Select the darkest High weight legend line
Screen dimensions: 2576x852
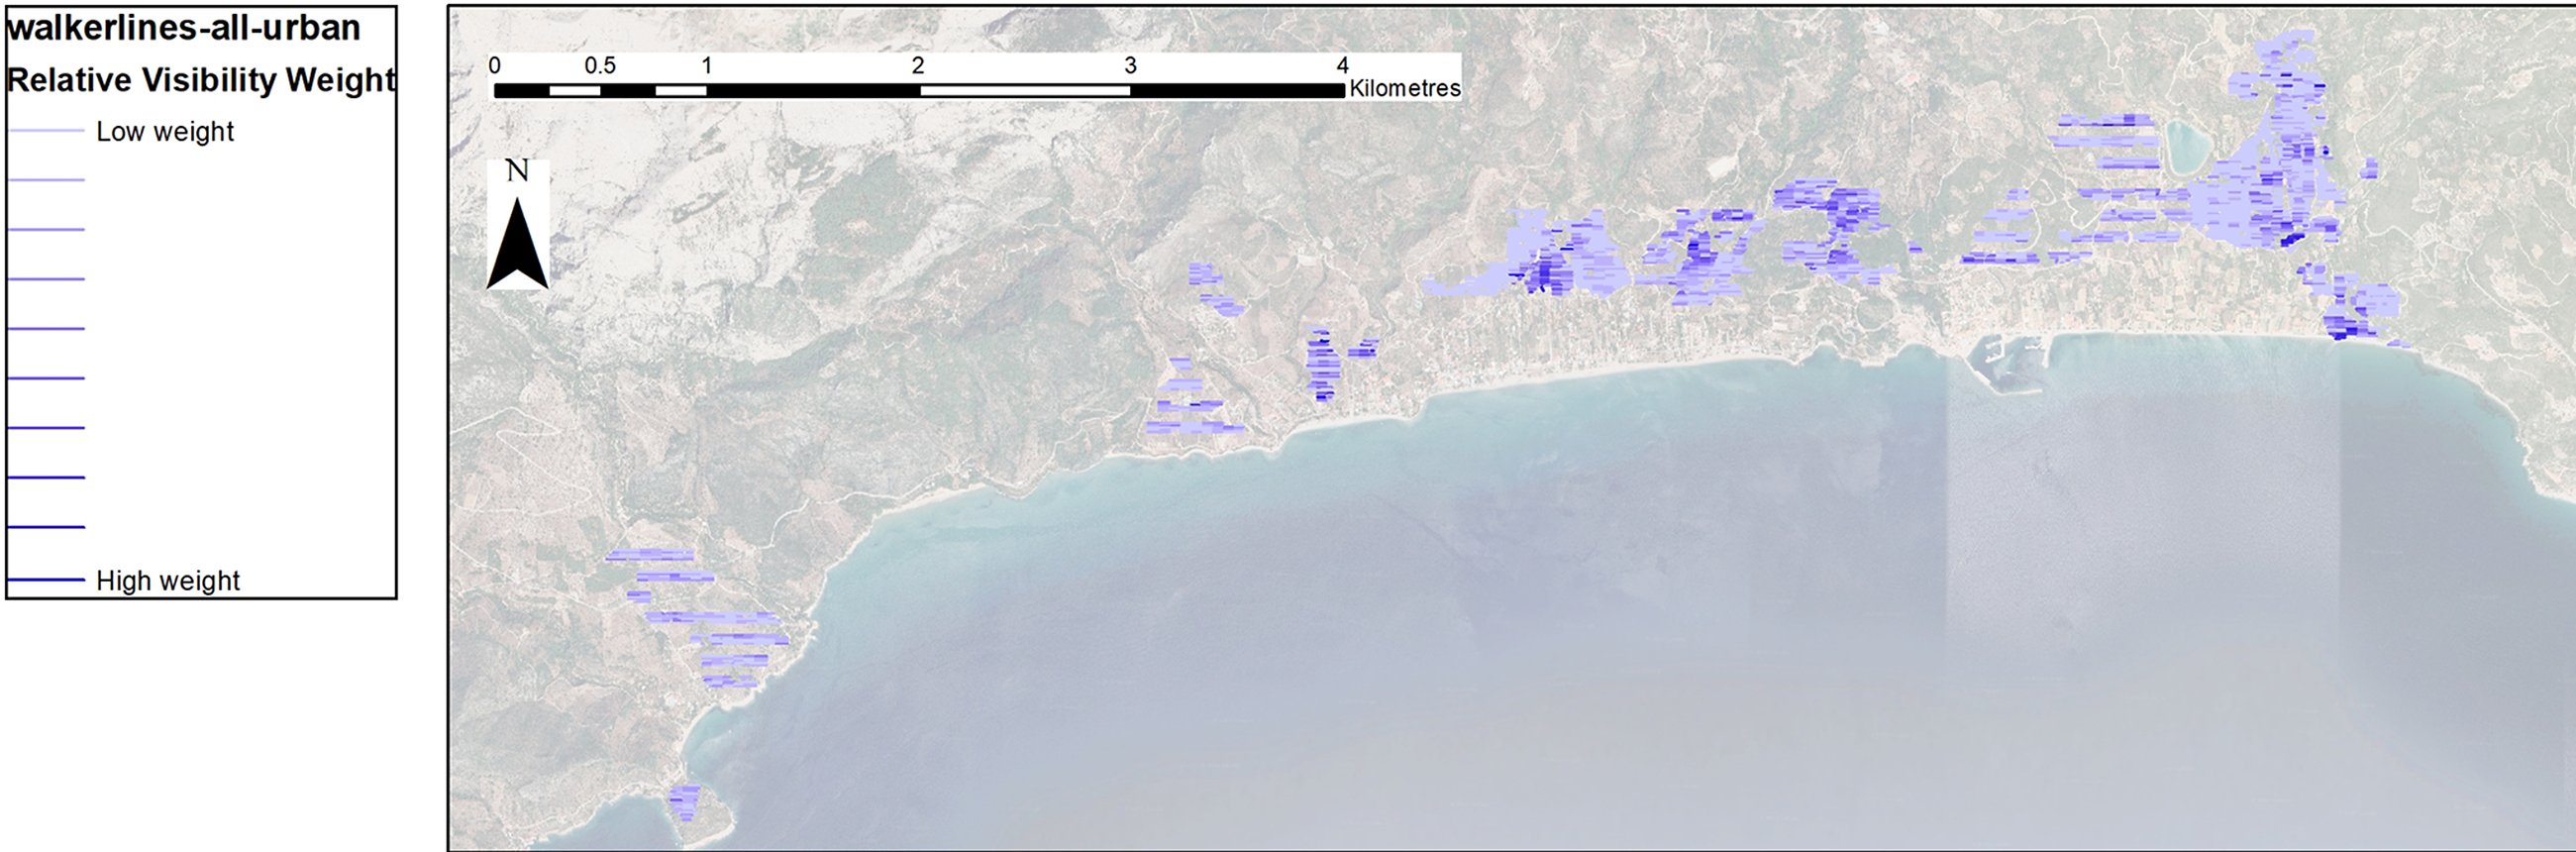(46, 580)
